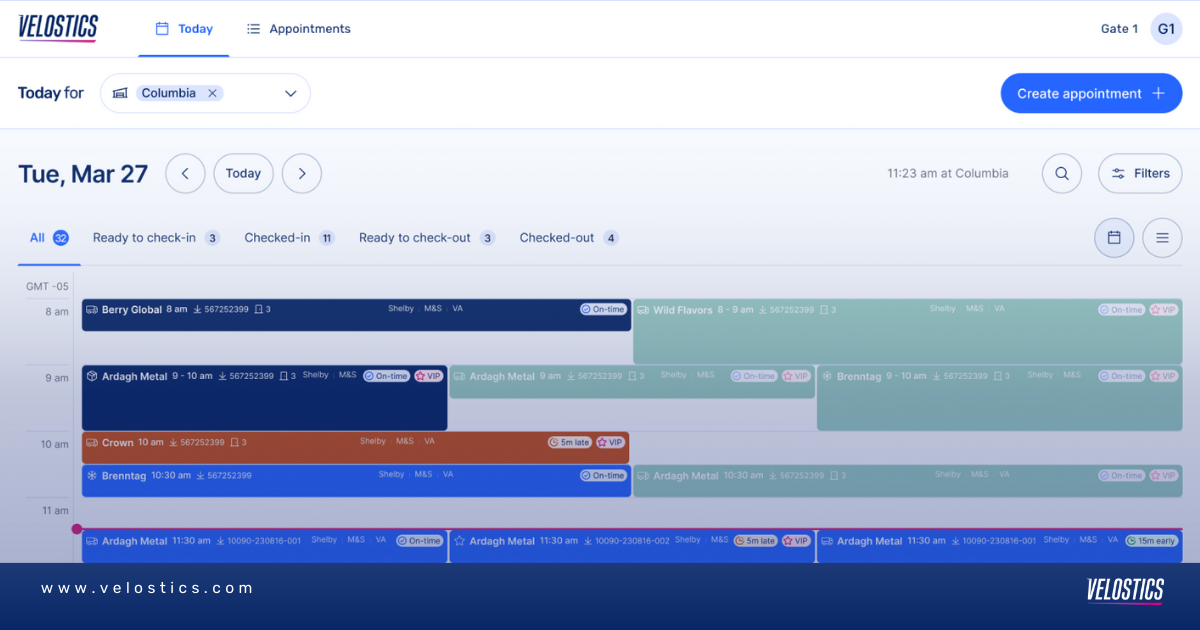Select the All status tab
Image resolution: width=1200 pixels, height=630 pixels.
pos(49,238)
